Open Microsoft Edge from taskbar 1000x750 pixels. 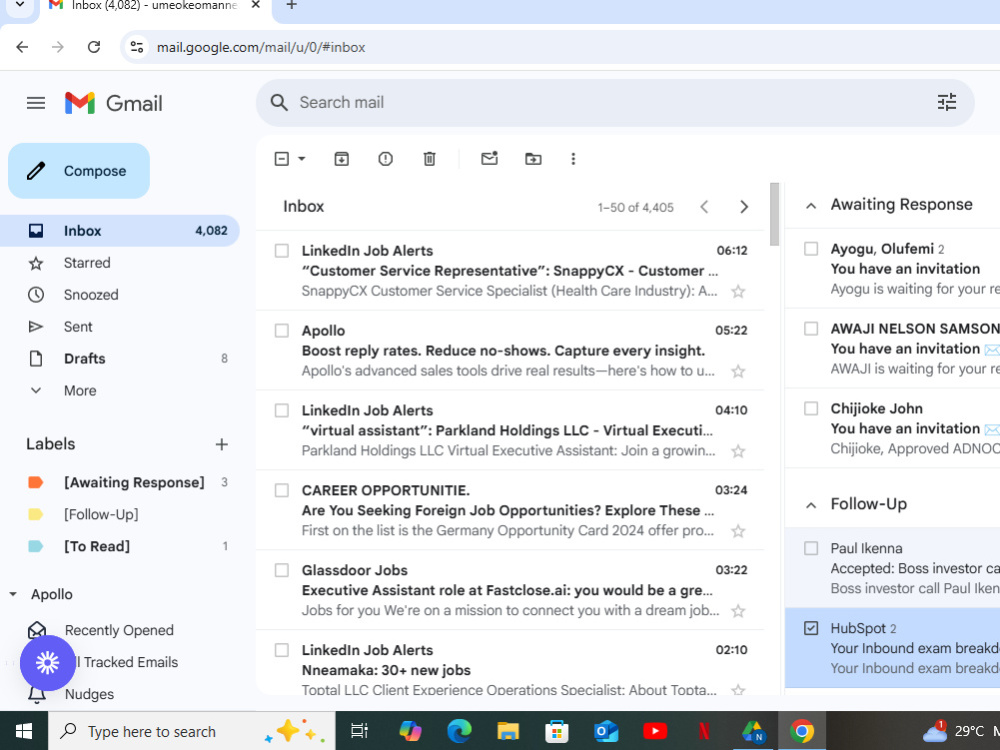(x=459, y=731)
